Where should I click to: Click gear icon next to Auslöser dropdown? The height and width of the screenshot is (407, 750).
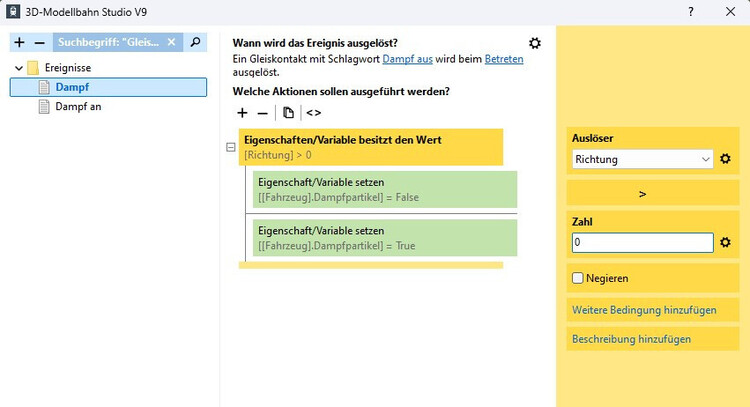(x=726, y=159)
